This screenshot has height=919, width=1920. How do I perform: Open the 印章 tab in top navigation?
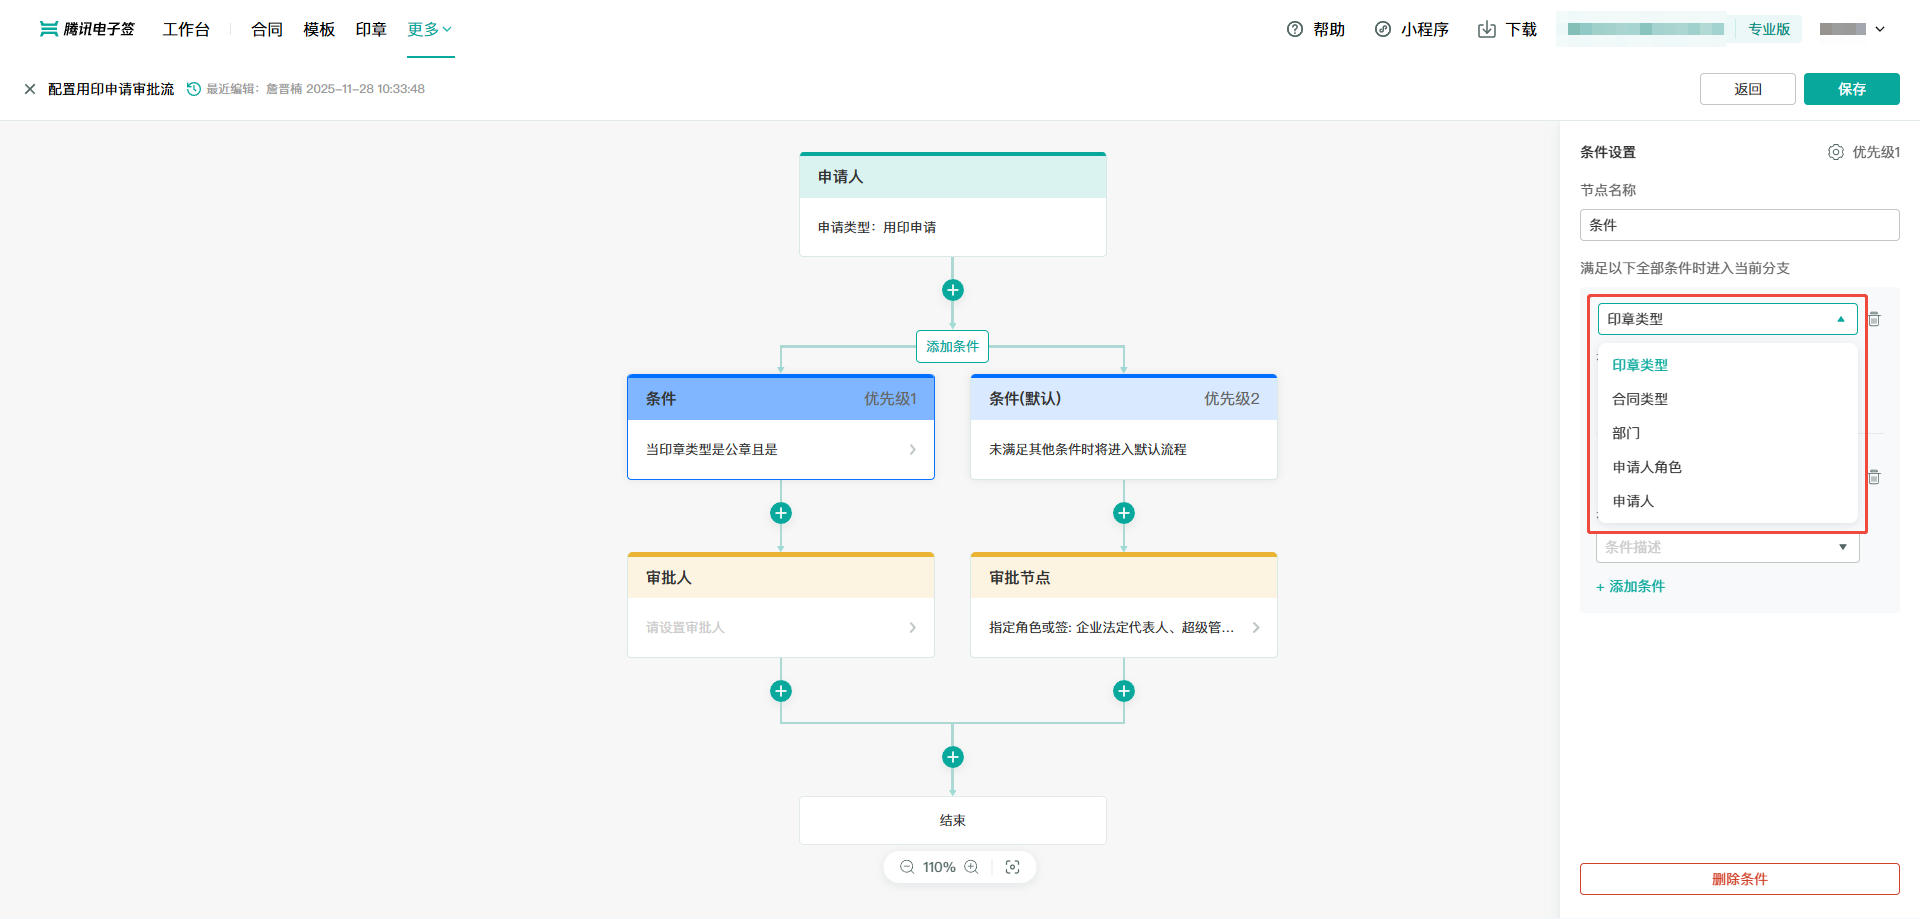[371, 29]
